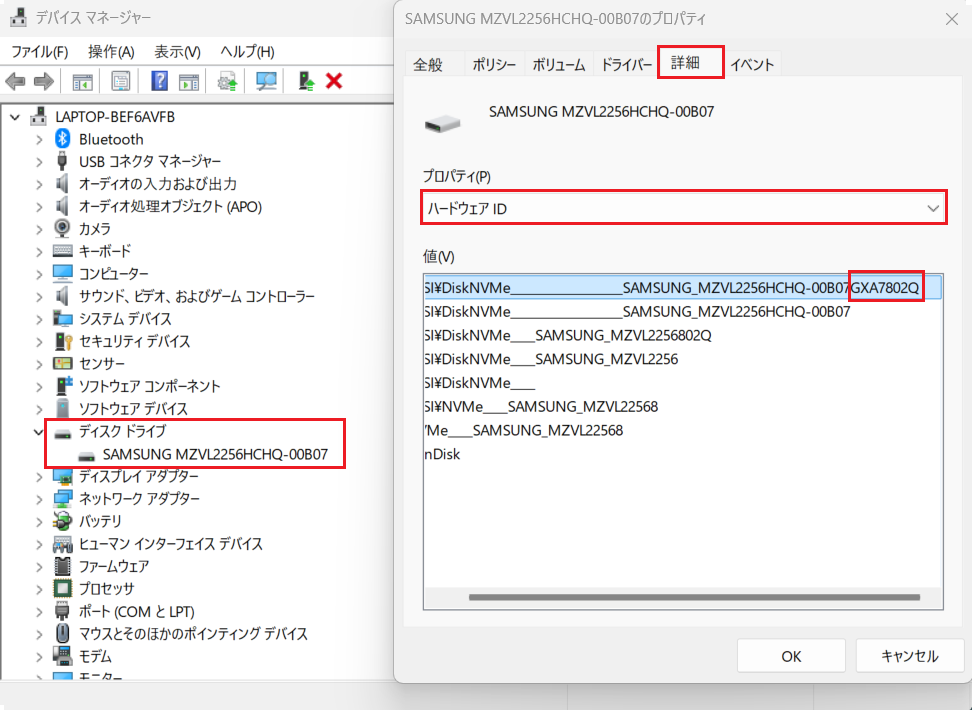This screenshot has width=972, height=710.
Task: Click the Properties toolbar icon
Action: [121, 81]
